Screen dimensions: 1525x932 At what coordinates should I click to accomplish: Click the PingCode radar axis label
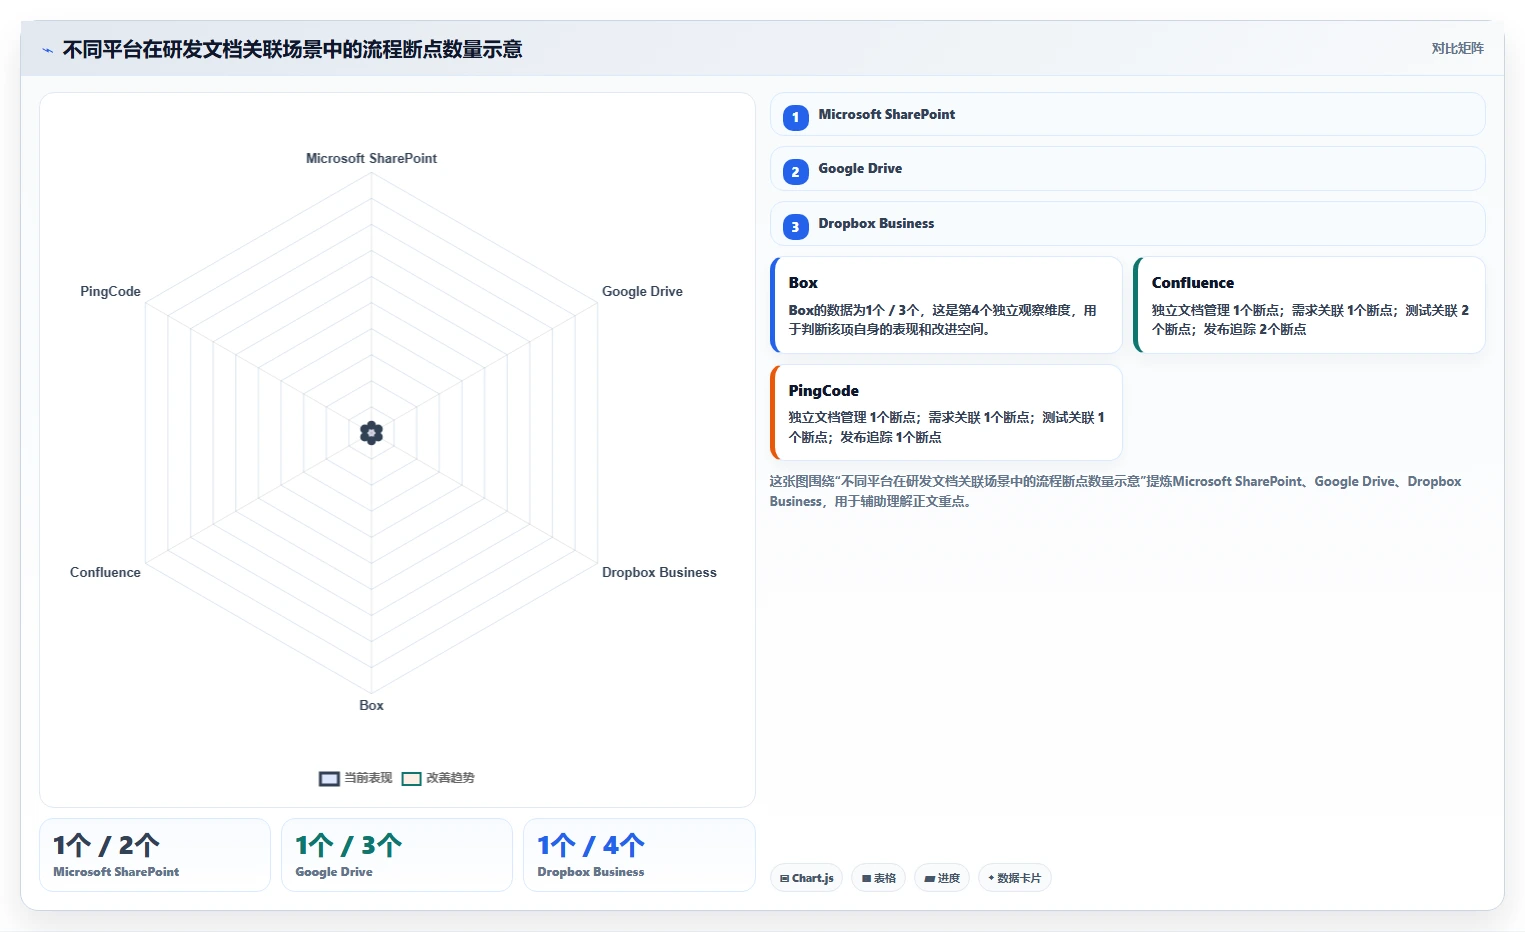[x=110, y=291]
